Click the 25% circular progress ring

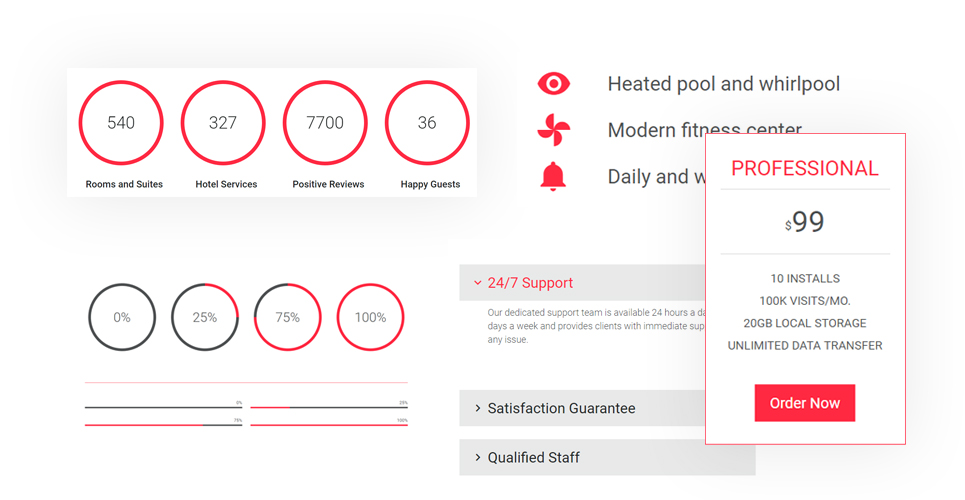[x=205, y=317]
